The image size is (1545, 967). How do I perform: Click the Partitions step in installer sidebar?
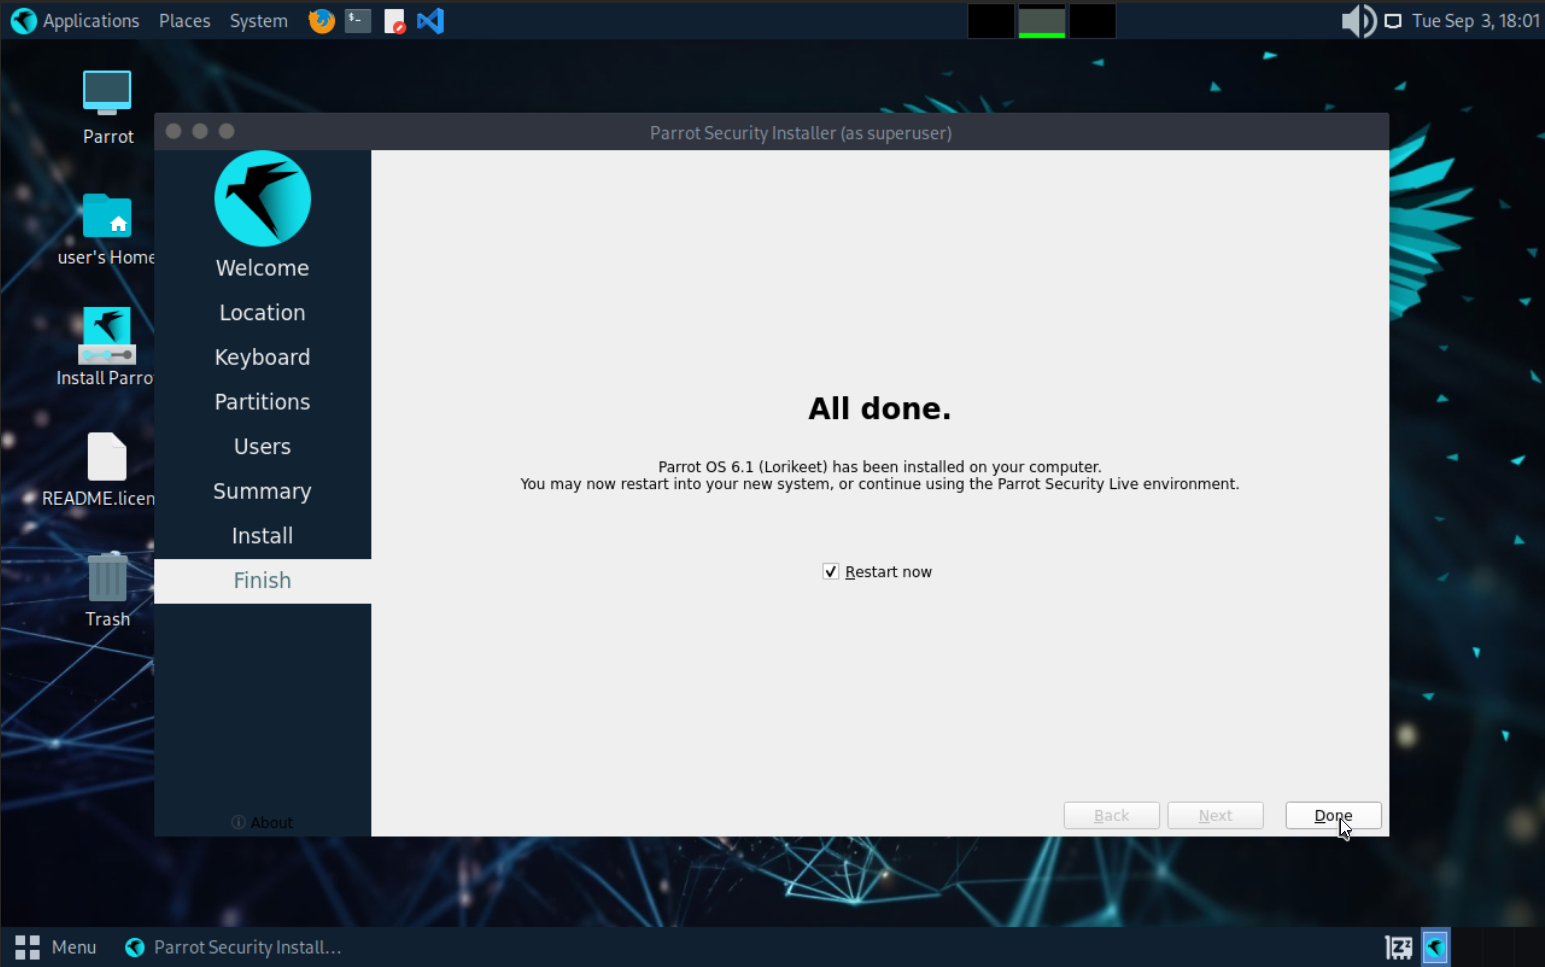click(x=262, y=402)
